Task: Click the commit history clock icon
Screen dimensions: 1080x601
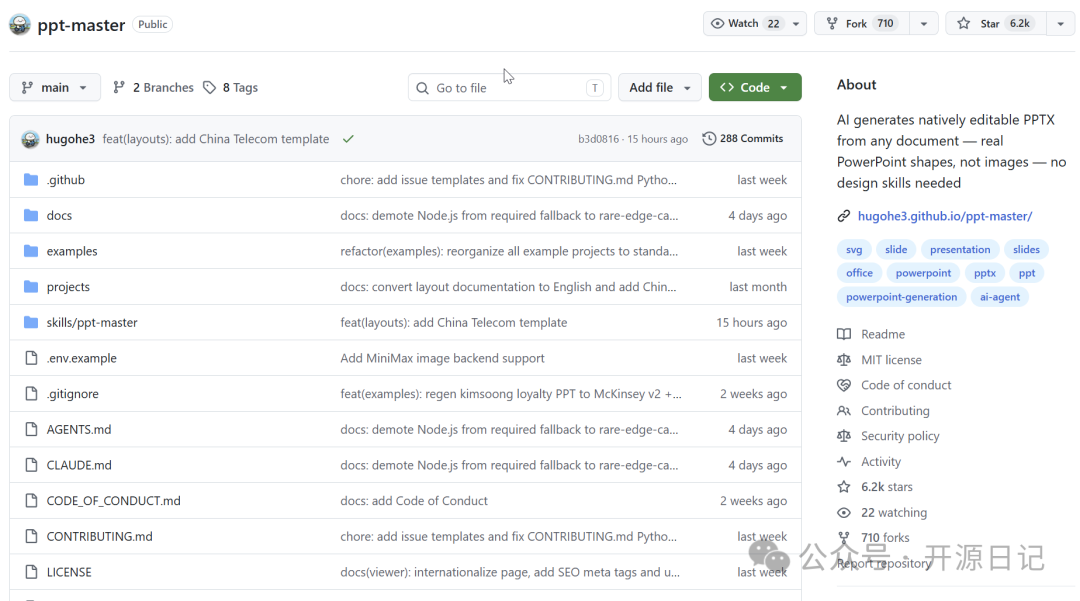Action: point(709,139)
